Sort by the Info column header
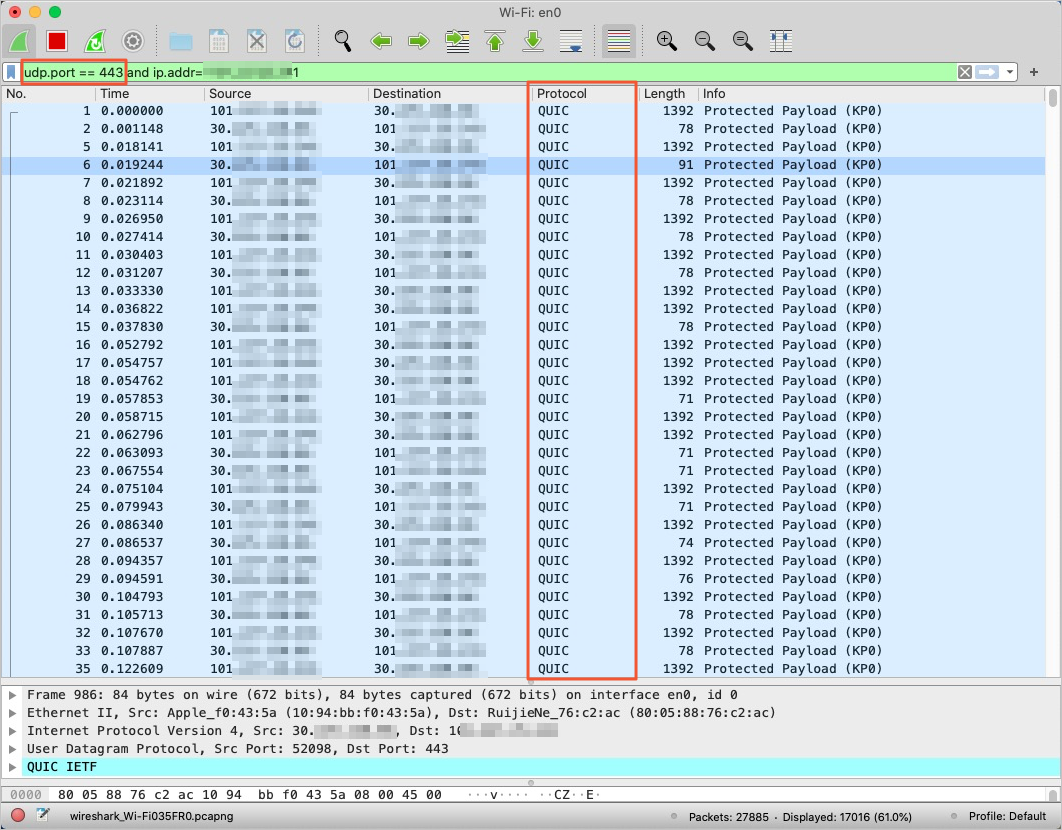 (872, 94)
